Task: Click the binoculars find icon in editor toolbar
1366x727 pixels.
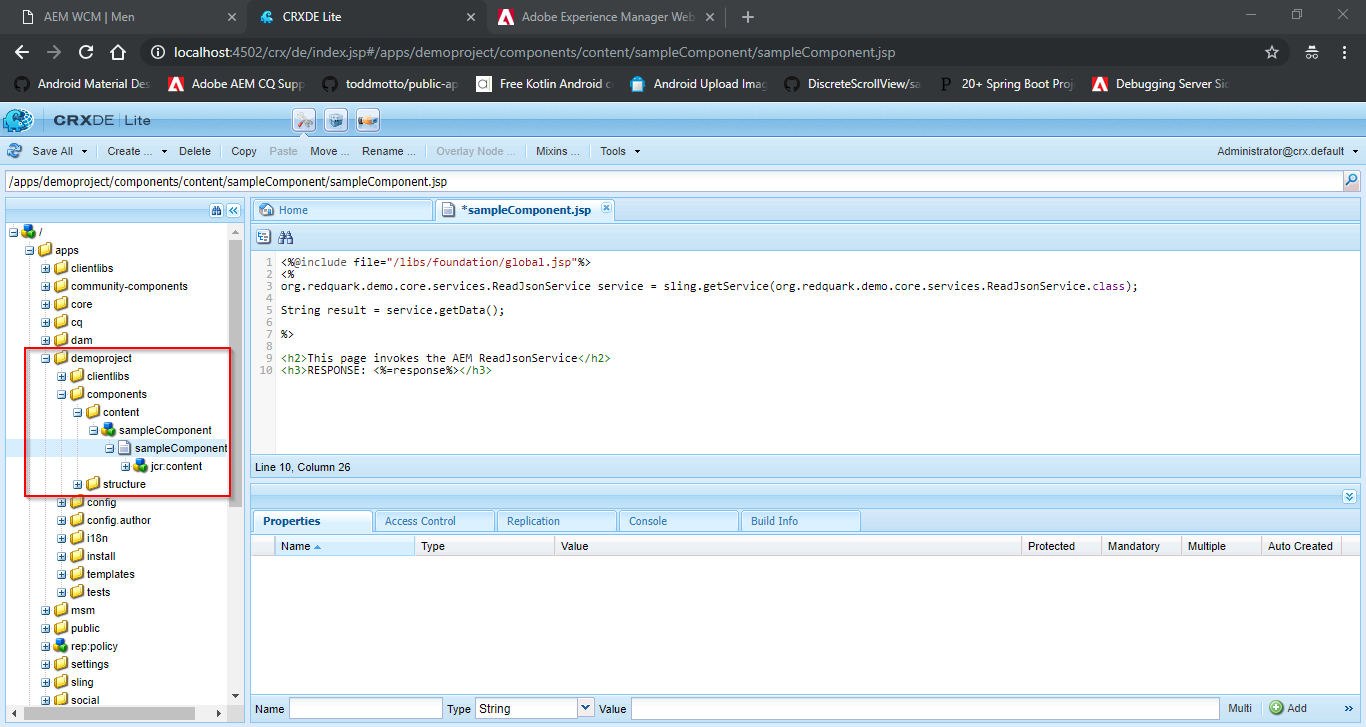Action: (286, 237)
